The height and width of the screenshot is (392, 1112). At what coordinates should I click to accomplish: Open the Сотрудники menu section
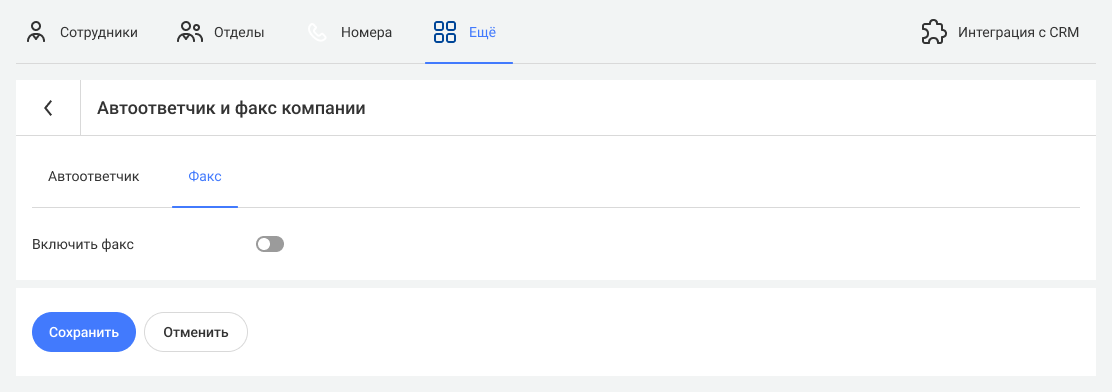82,32
